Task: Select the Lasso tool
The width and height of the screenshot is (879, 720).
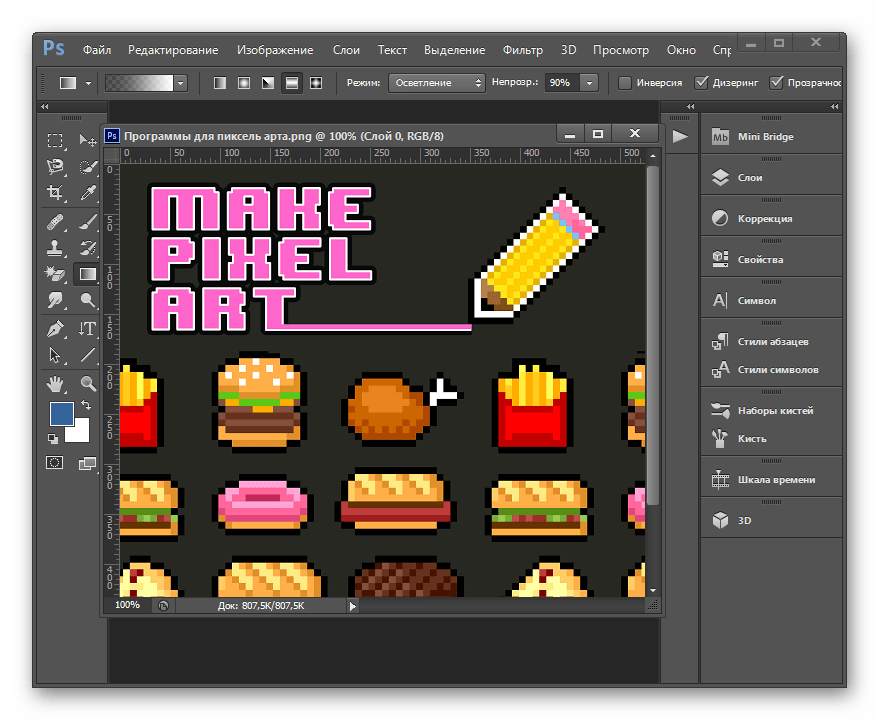Action: tap(55, 167)
